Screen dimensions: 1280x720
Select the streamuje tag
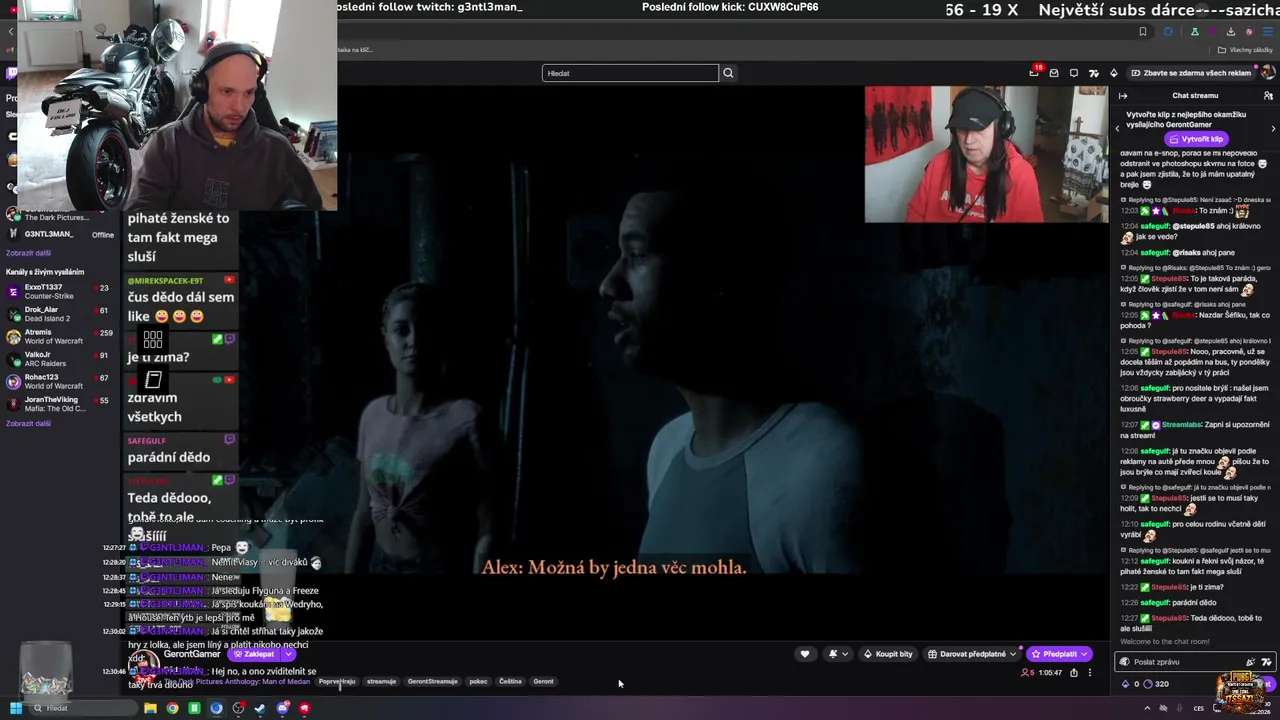381,681
